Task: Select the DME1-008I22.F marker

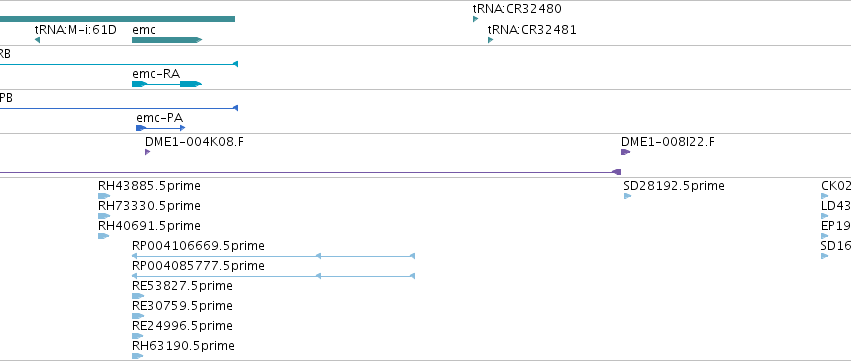Action: tap(626, 152)
